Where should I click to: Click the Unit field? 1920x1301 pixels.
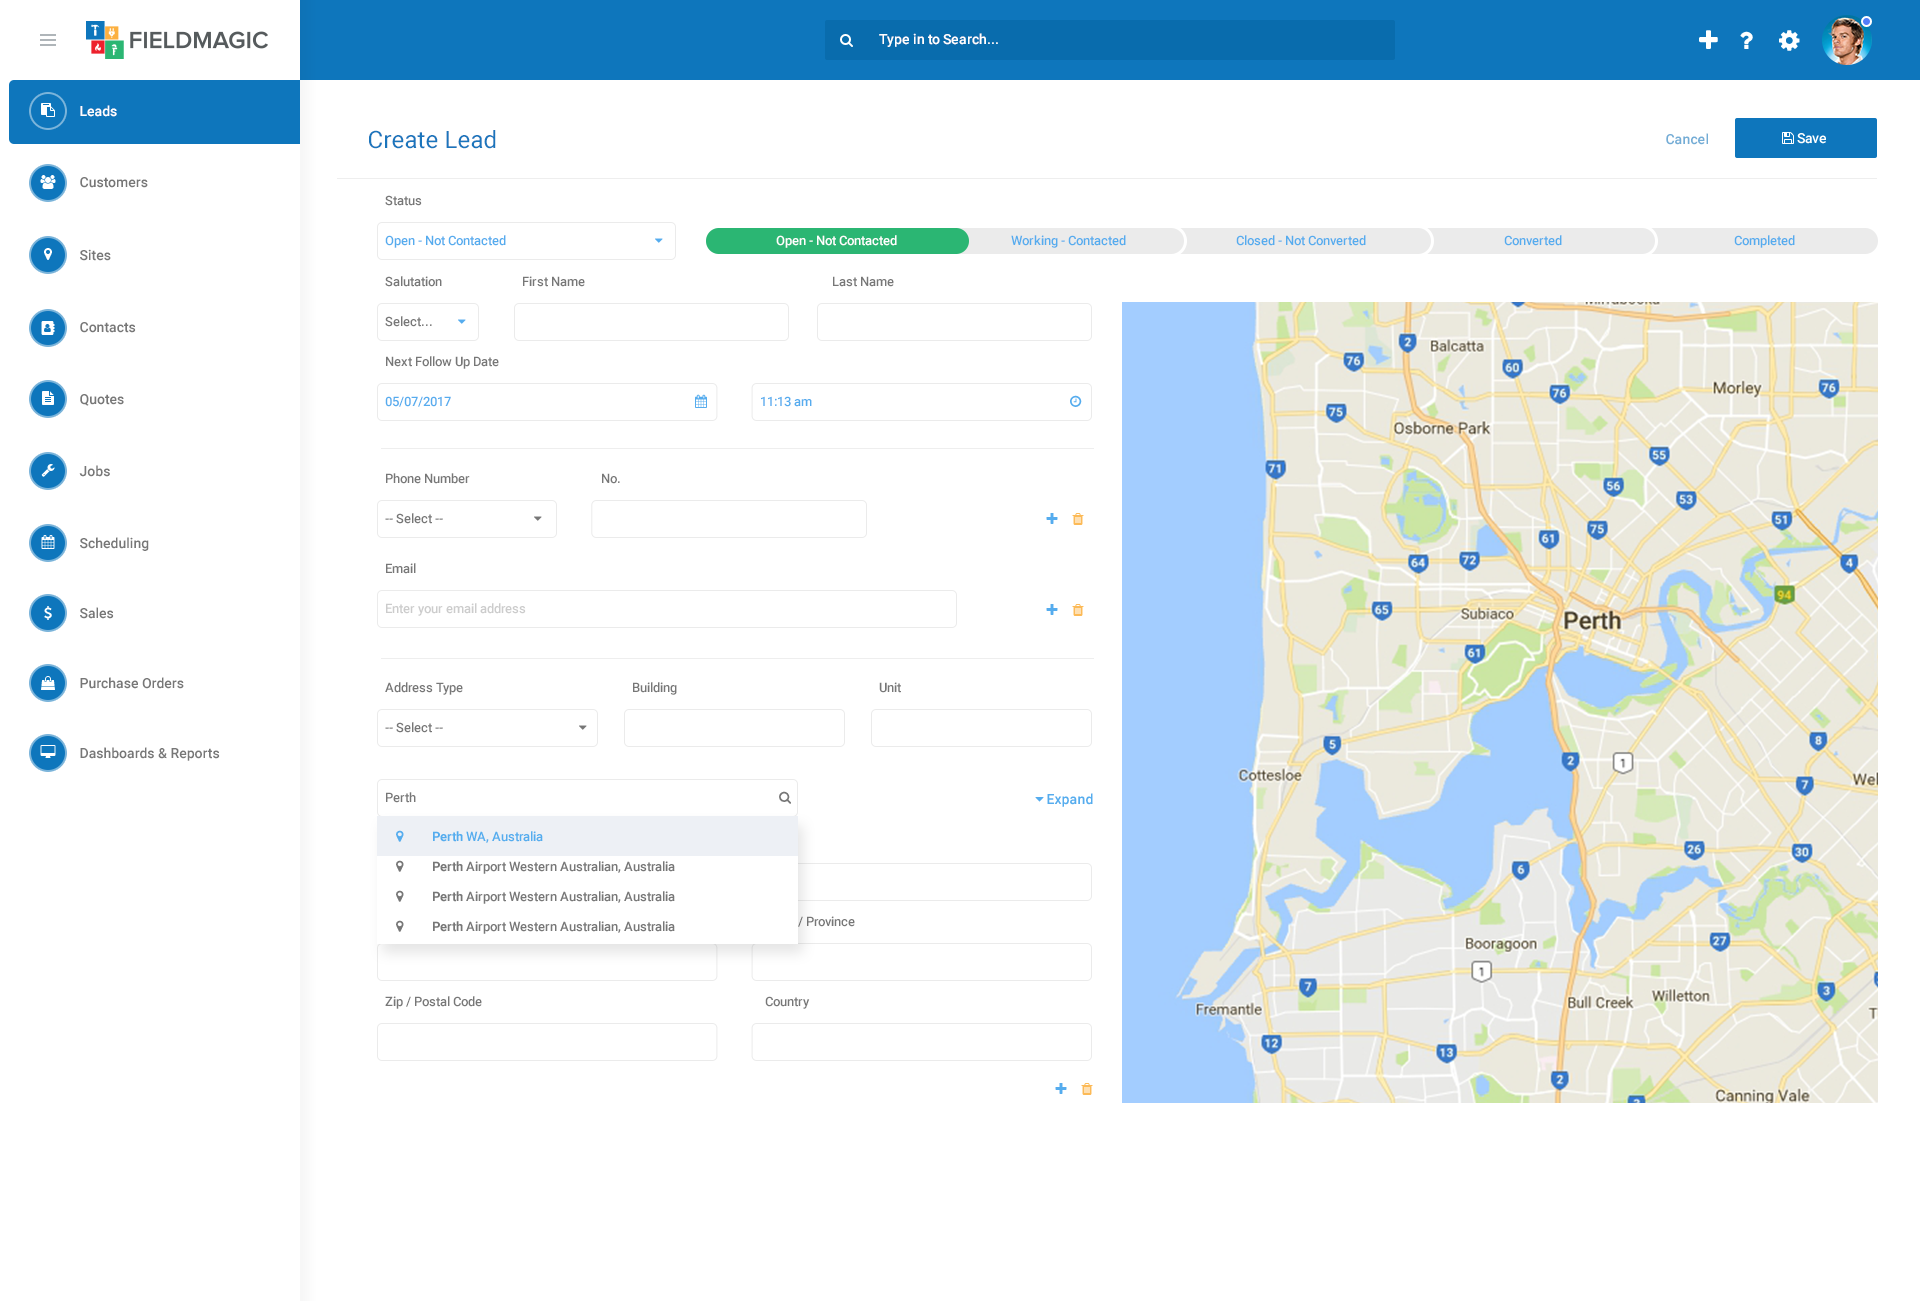[x=981, y=728]
